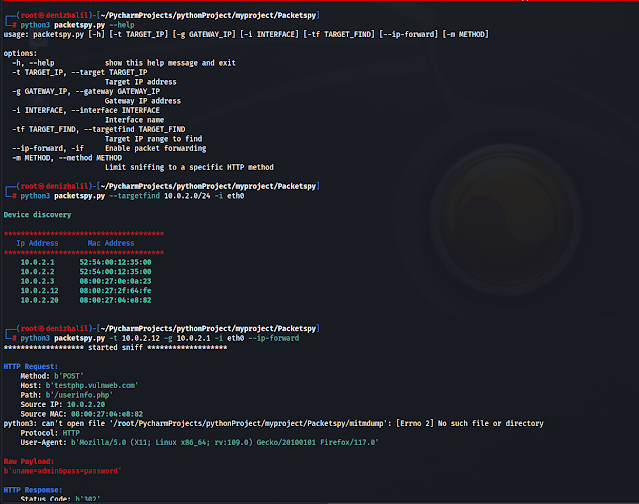Click the 10.0.2.0/24 network range argument
This screenshot has width=639, height=504.
tap(187, 196)
